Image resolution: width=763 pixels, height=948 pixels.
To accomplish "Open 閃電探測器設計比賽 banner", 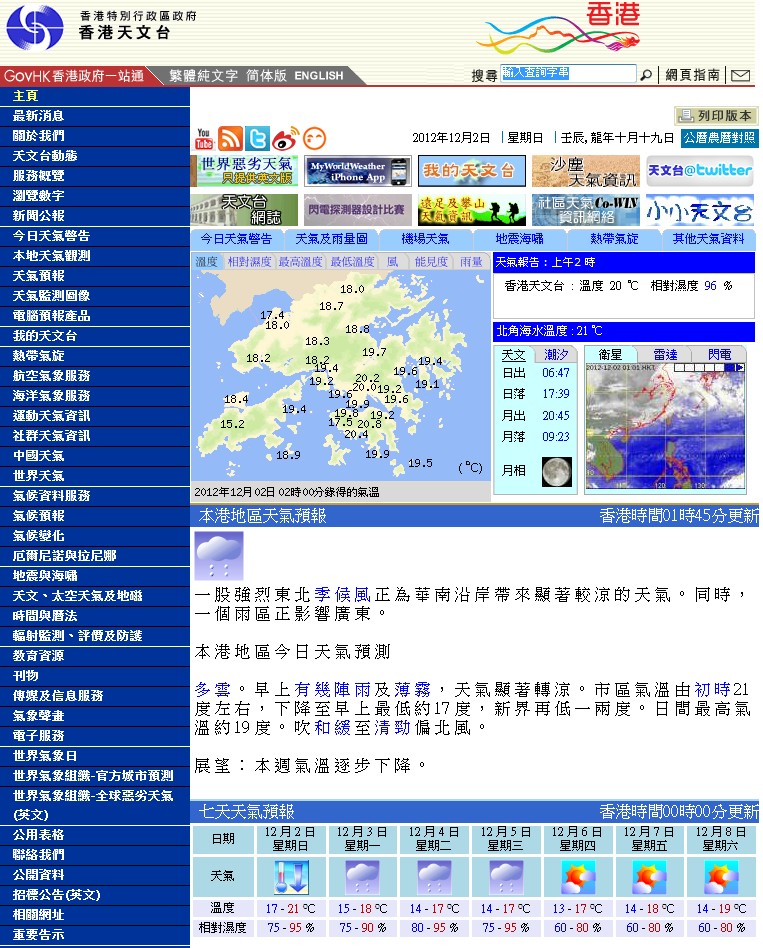I will tap(358, 210).
